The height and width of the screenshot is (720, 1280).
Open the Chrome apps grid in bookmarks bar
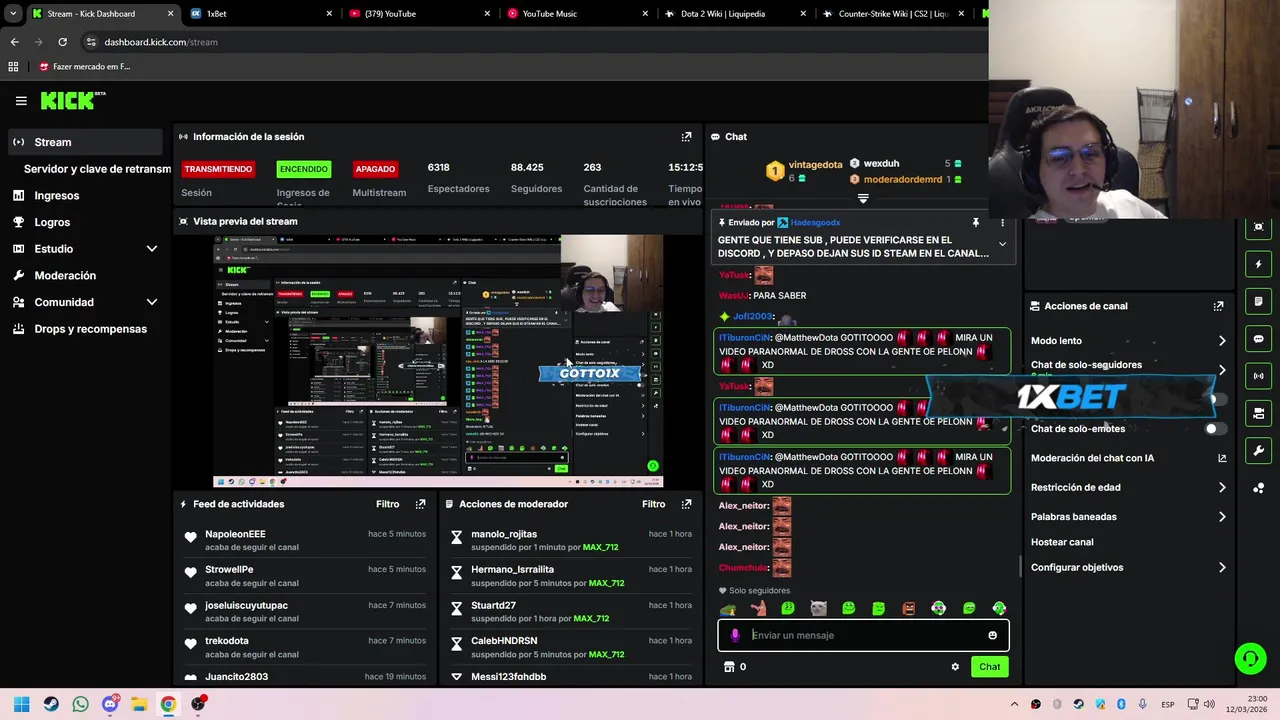[x=13, y=67]
